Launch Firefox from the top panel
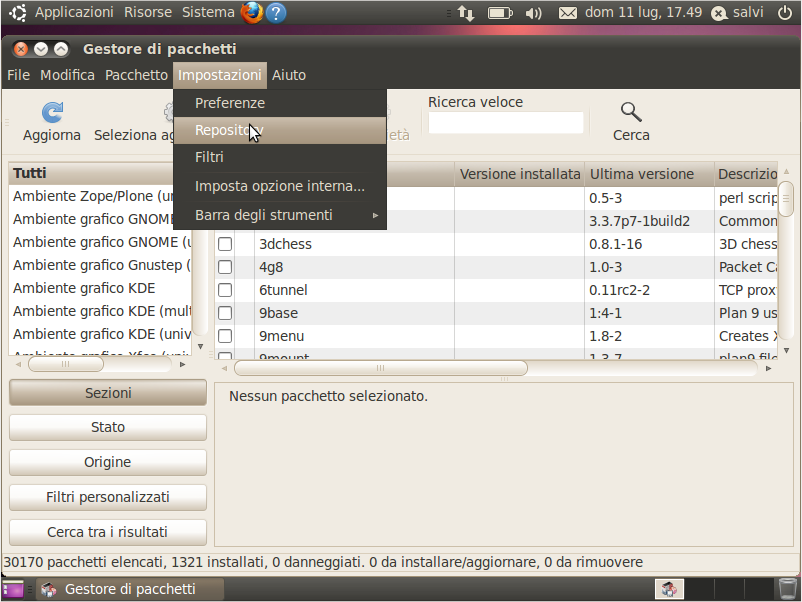This screenshot has width=802, height=602. point(252,12)
